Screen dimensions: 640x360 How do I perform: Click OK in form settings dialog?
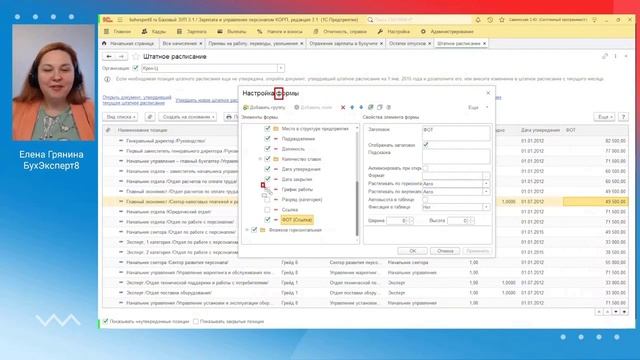coord(413,251)
